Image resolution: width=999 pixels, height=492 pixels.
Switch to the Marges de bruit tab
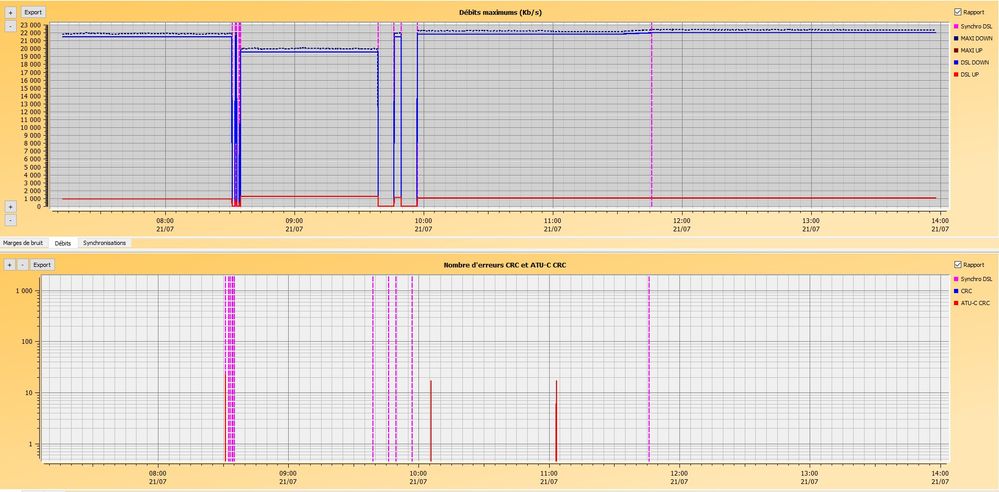(x=23, y=243)
